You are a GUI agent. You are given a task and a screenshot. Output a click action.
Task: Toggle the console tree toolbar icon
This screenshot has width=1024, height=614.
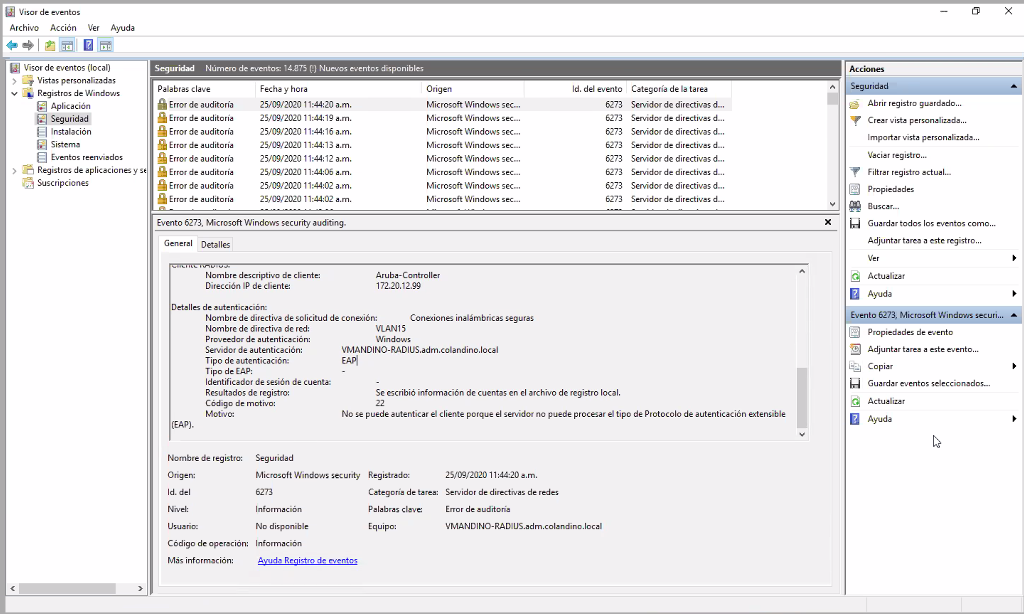click(x=67, y=45)
